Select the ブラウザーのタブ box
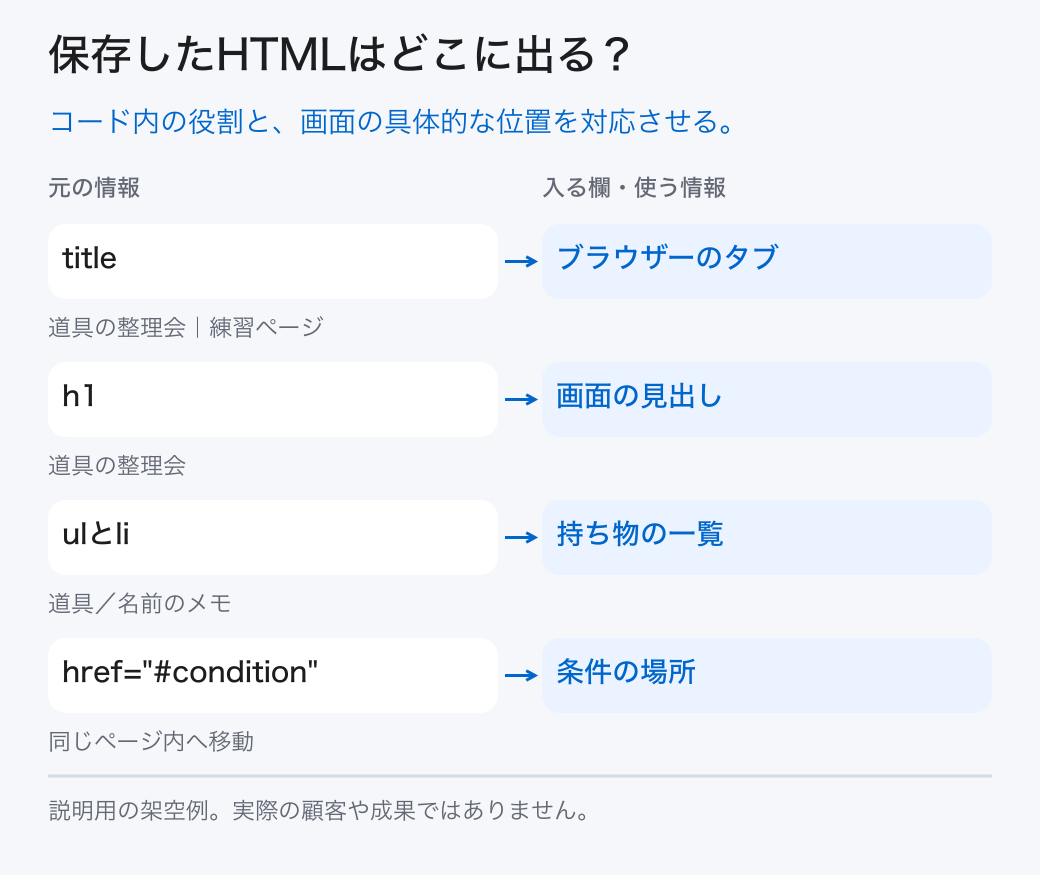Viewport: 1040px width, 875px height. tap(767, 261)
